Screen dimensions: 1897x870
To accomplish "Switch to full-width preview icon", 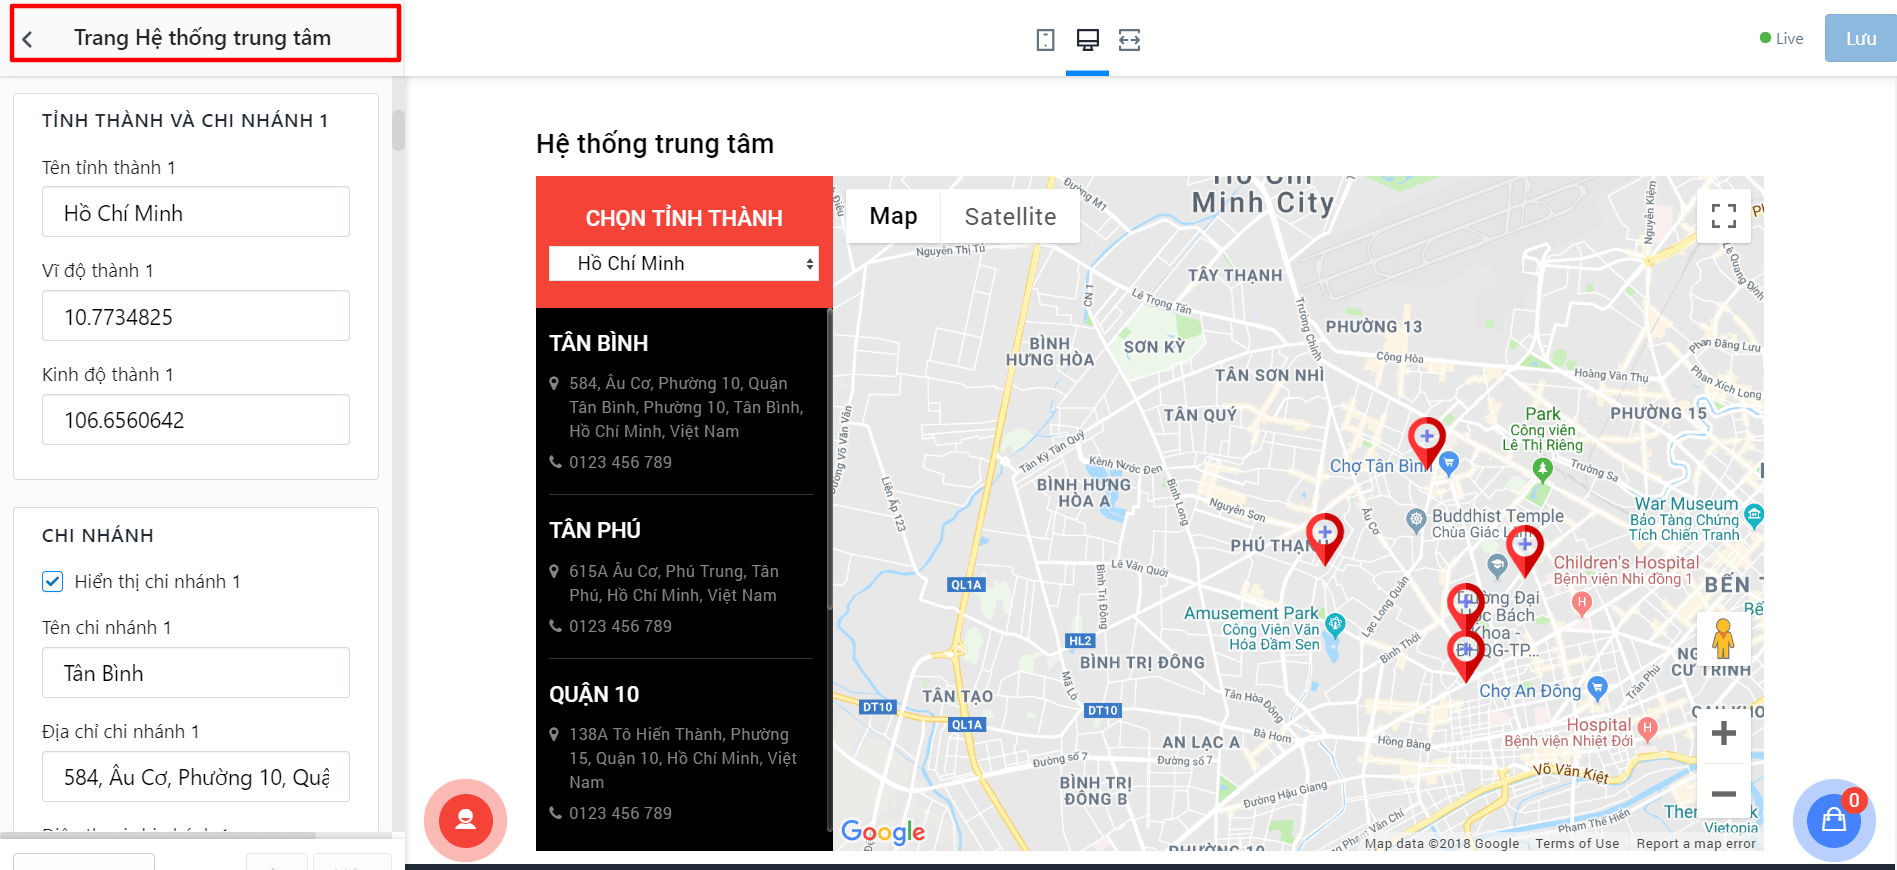I will pos(1129,40).
